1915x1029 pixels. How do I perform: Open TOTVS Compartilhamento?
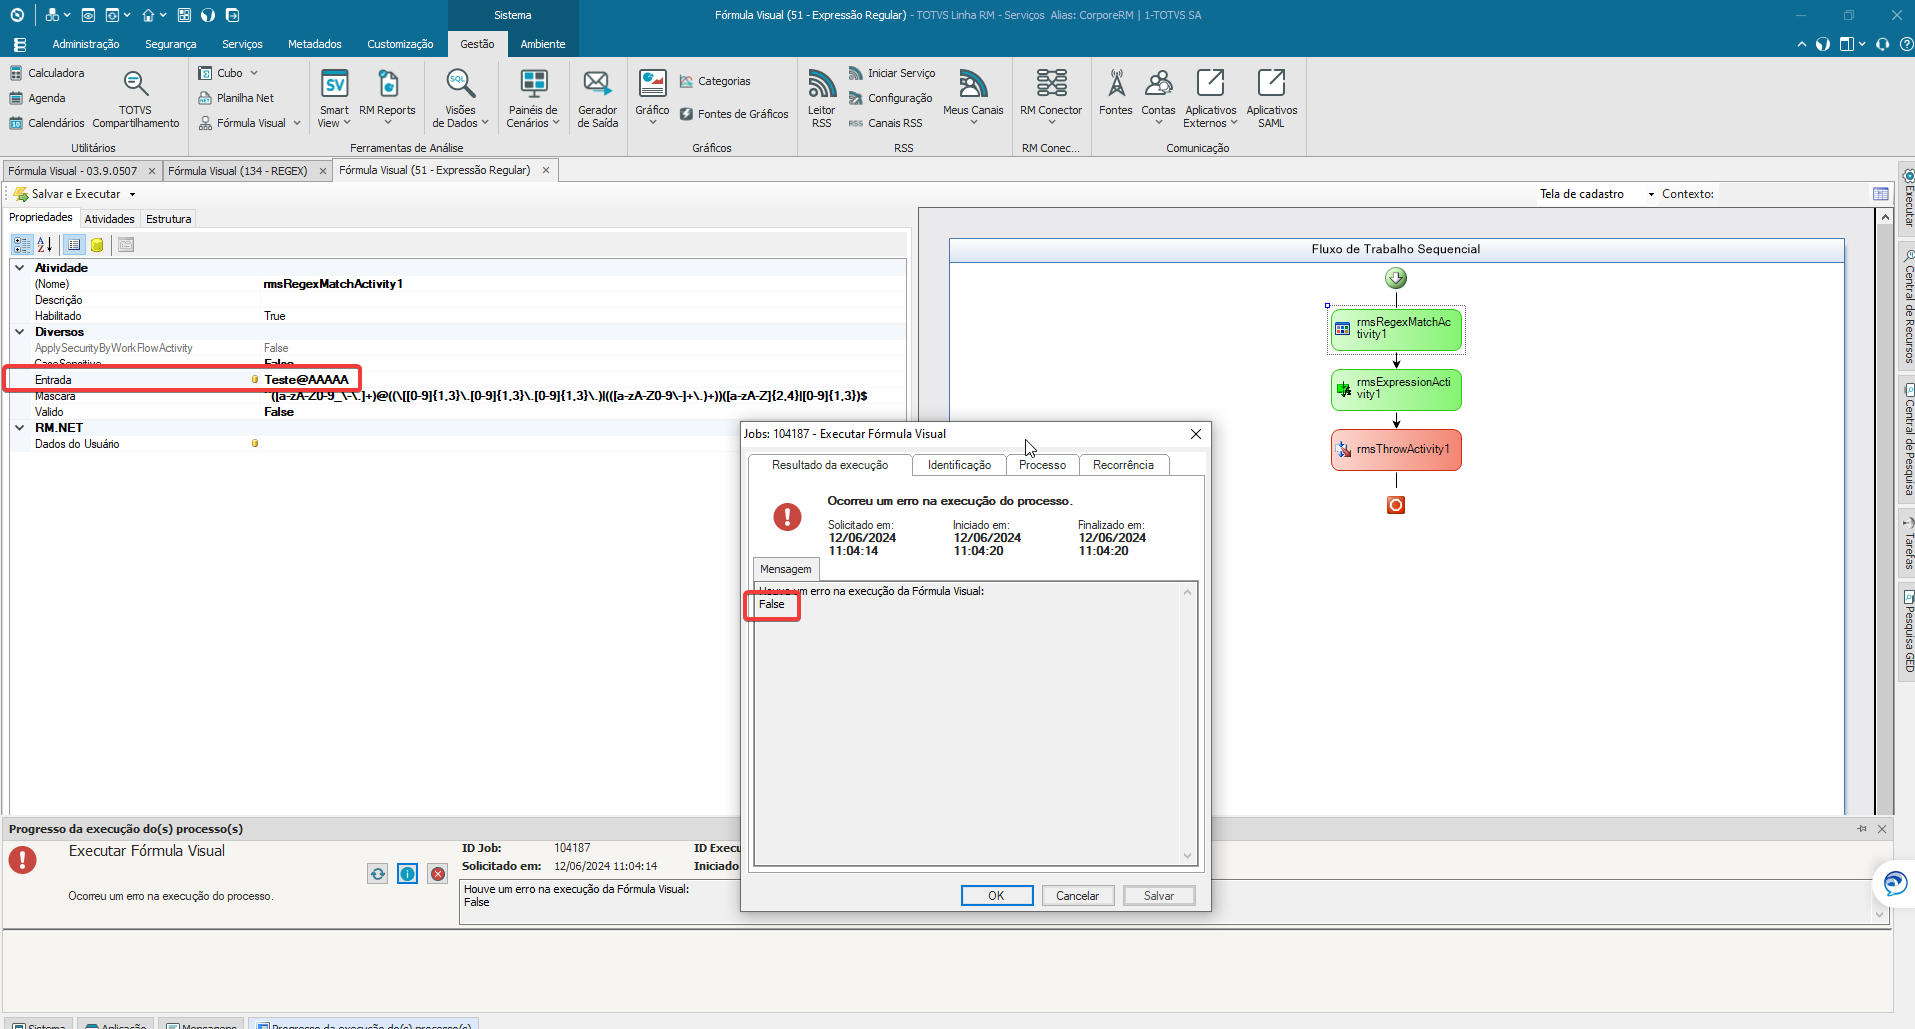pyautogui.click(x=136, y=100)
